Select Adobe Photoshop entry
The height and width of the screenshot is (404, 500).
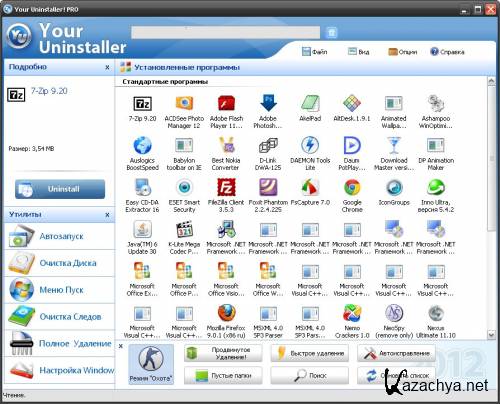click(268, 103)
